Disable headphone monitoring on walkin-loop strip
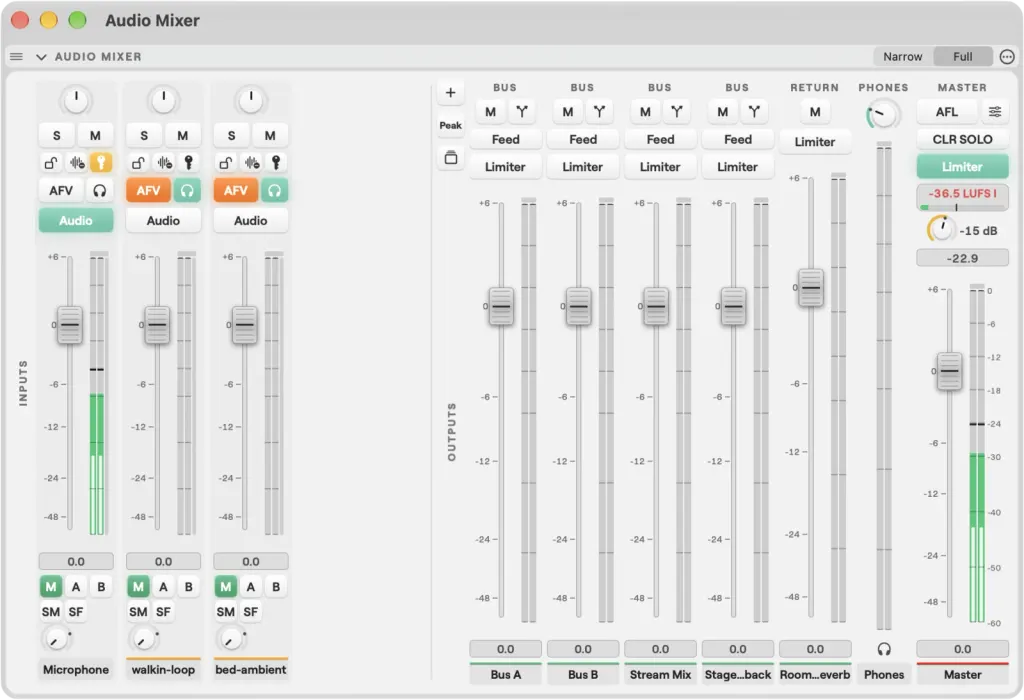Image resolution: width=1024 pixels, height=700 pixels. click(x=187, y=191)
